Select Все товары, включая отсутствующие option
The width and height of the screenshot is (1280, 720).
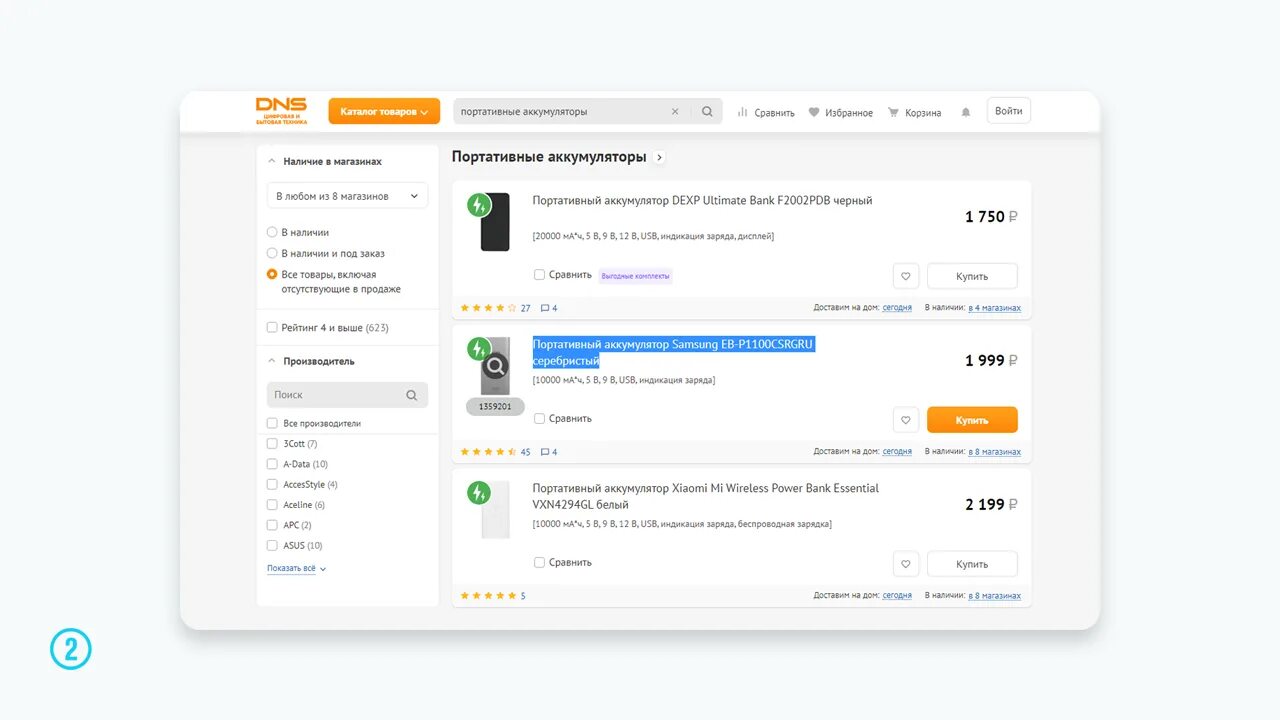[272, 274]
